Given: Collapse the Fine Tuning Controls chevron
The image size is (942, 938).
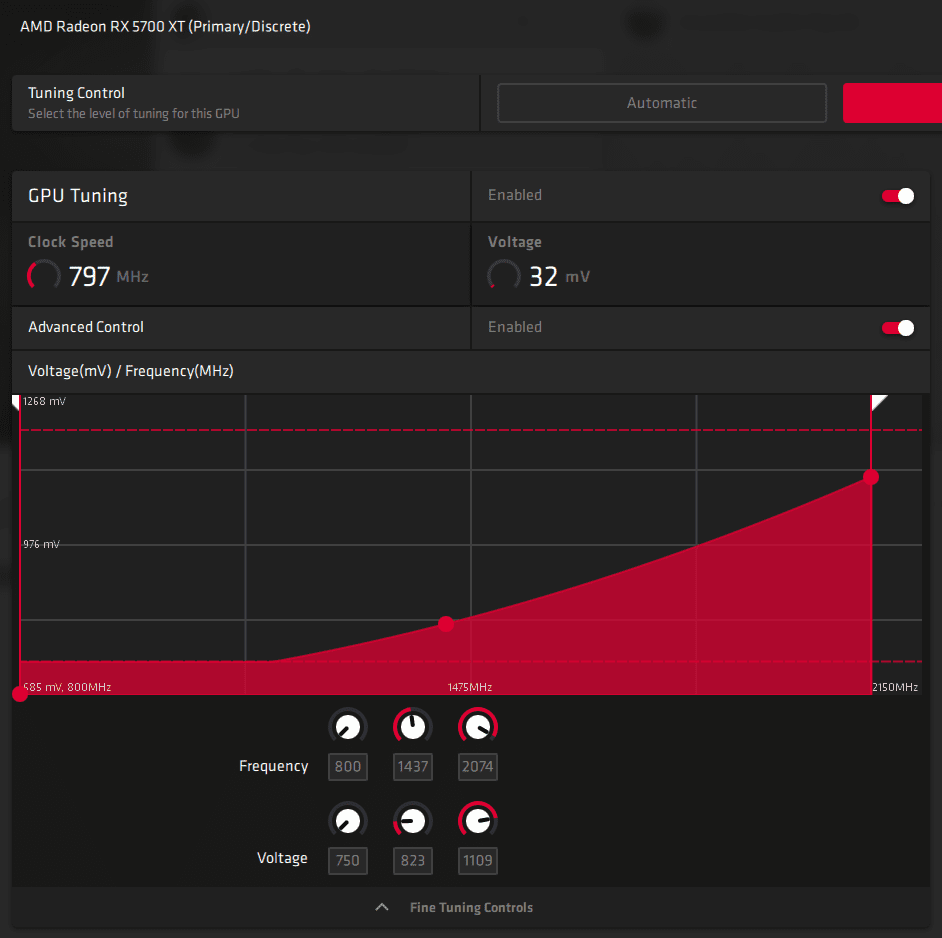Looking at the screenshot, I should 381,907.
